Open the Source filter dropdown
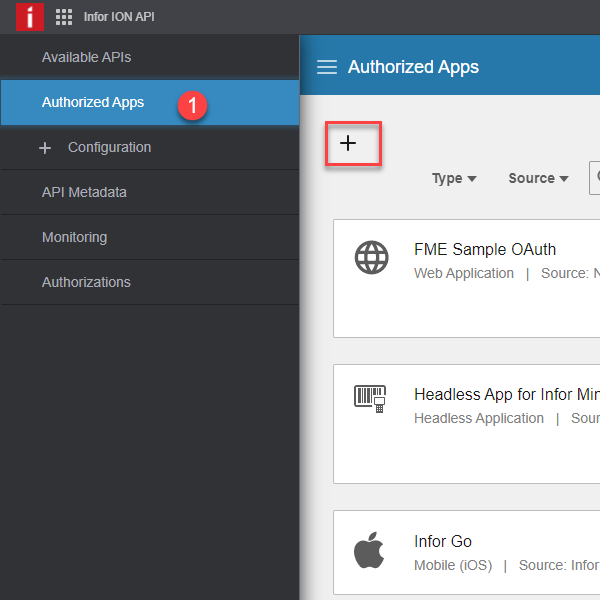600x600 pixels. point(538,178)
